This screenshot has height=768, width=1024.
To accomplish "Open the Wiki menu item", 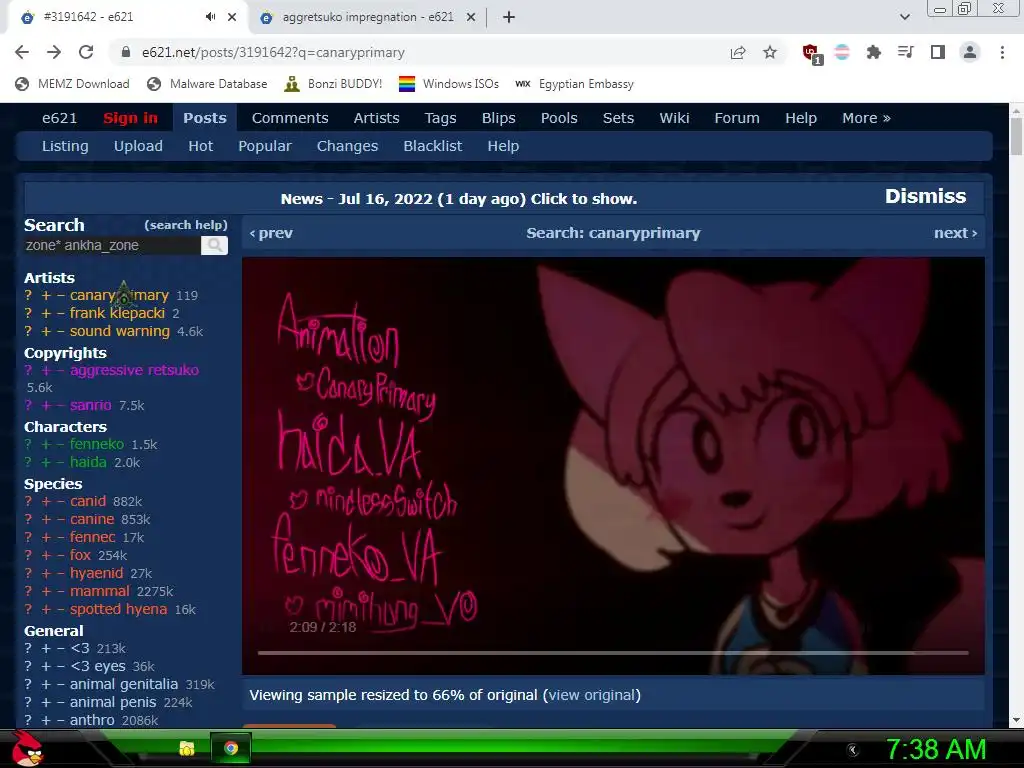I will tap(674, 118).
